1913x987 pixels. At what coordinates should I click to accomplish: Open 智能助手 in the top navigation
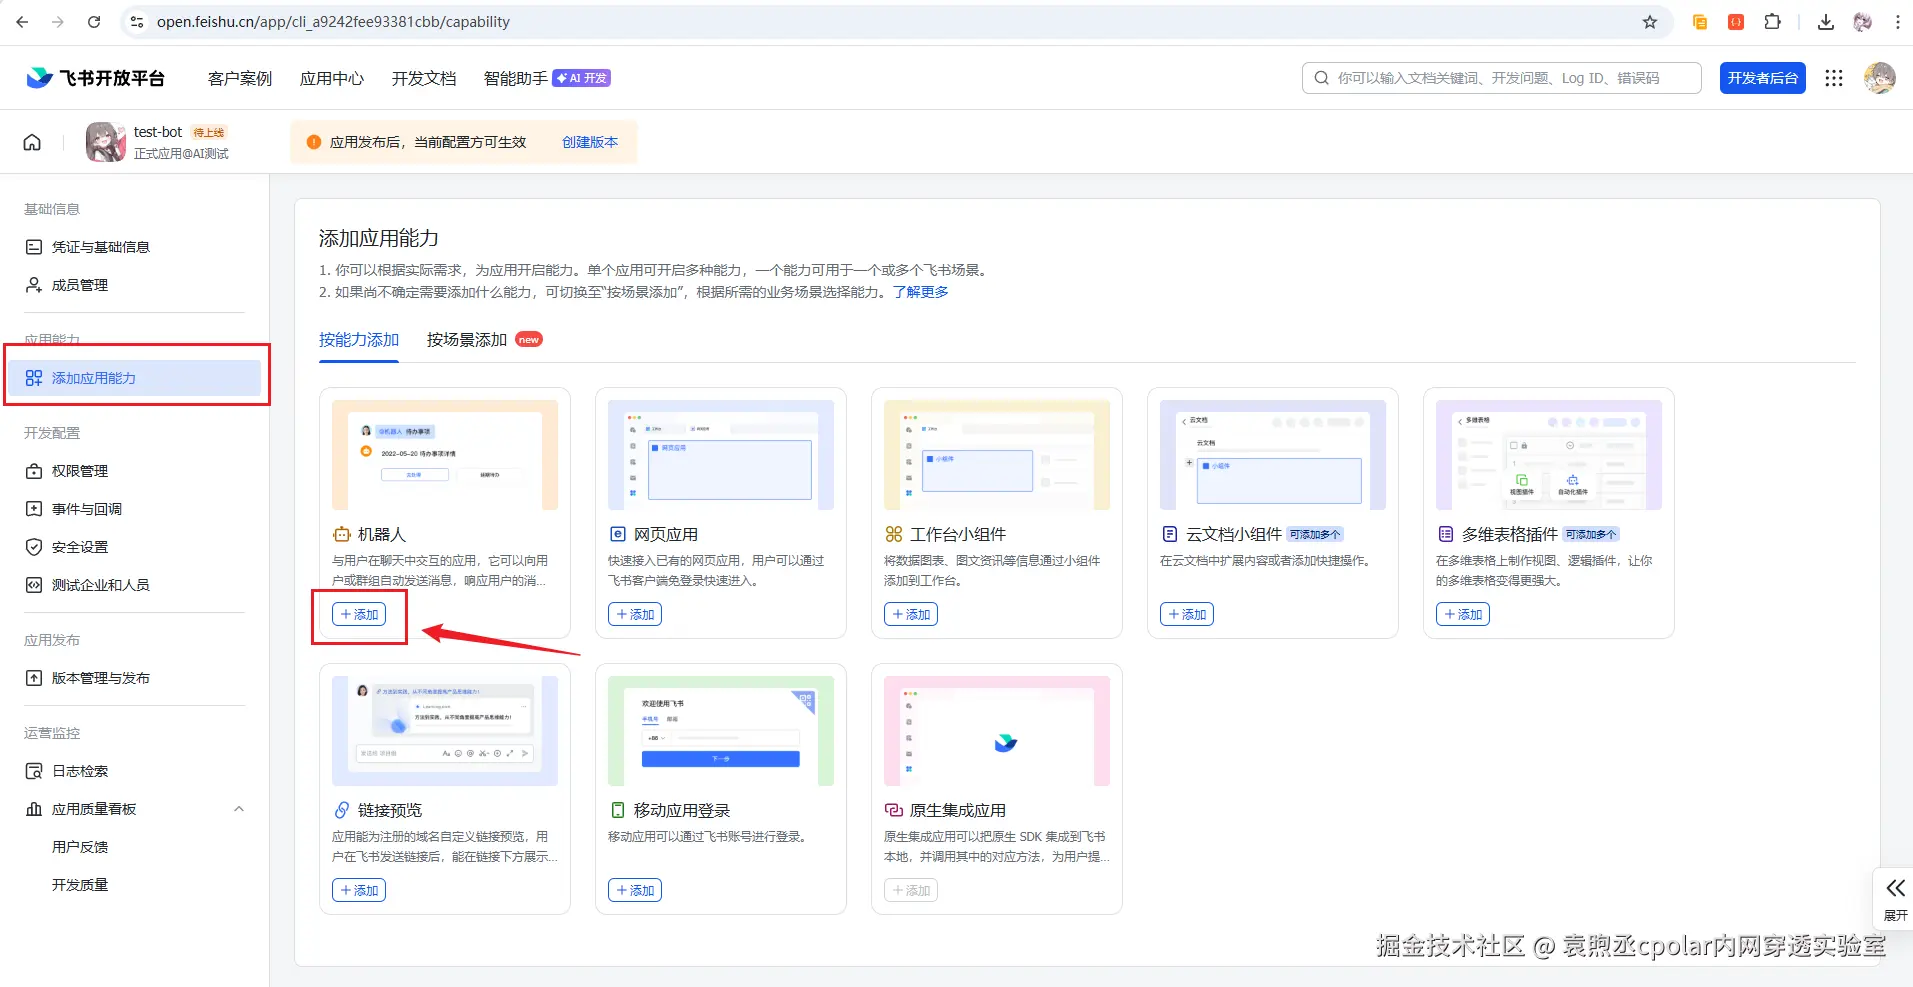(x=516, y=78)
